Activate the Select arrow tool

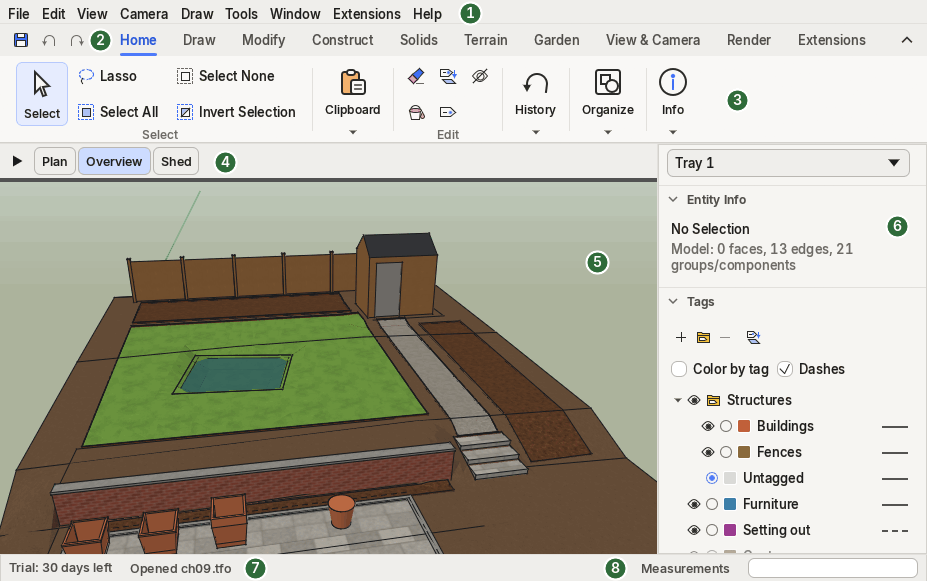click(x=42, y=94)
